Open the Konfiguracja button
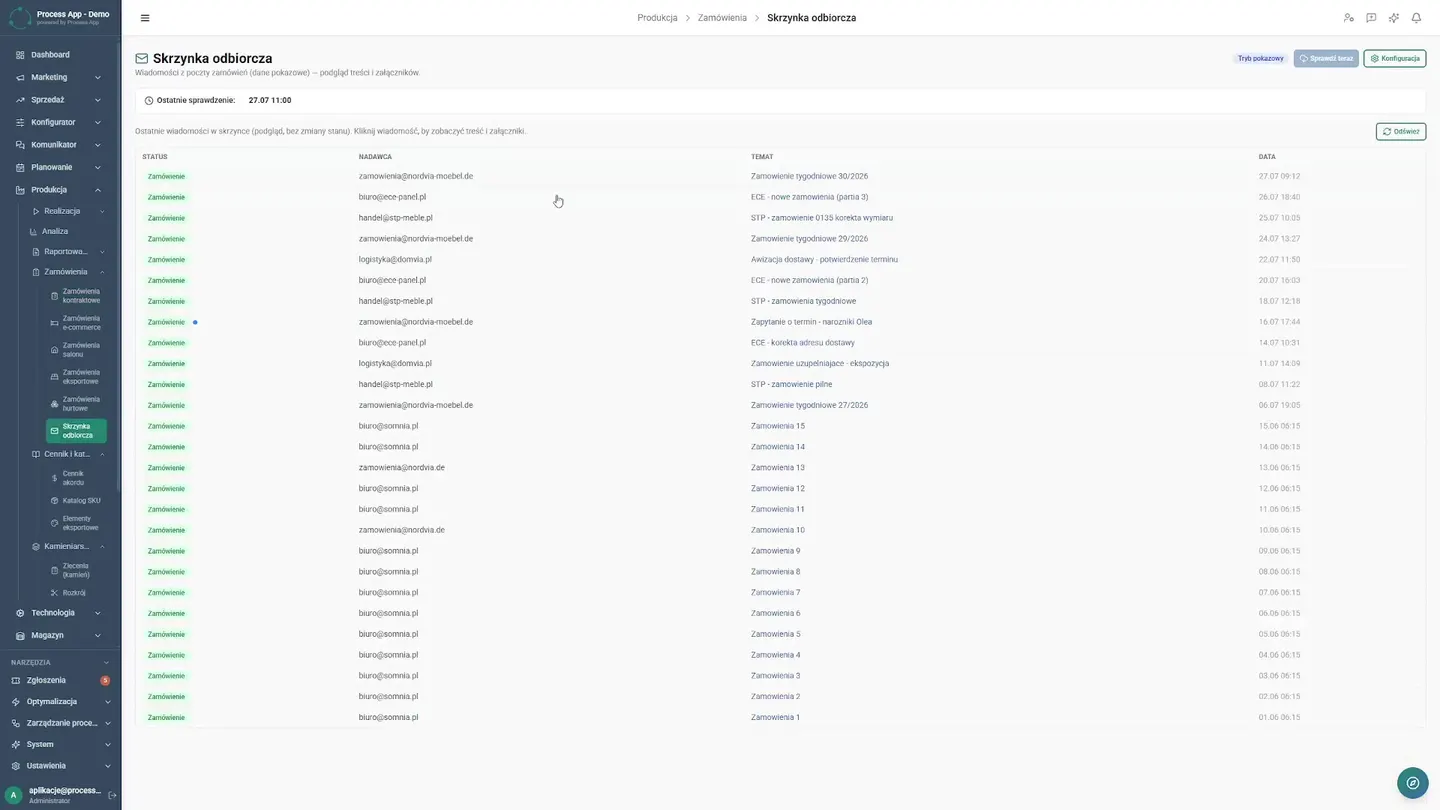This screenshot has width=1440, height=810. [1395, 58]
